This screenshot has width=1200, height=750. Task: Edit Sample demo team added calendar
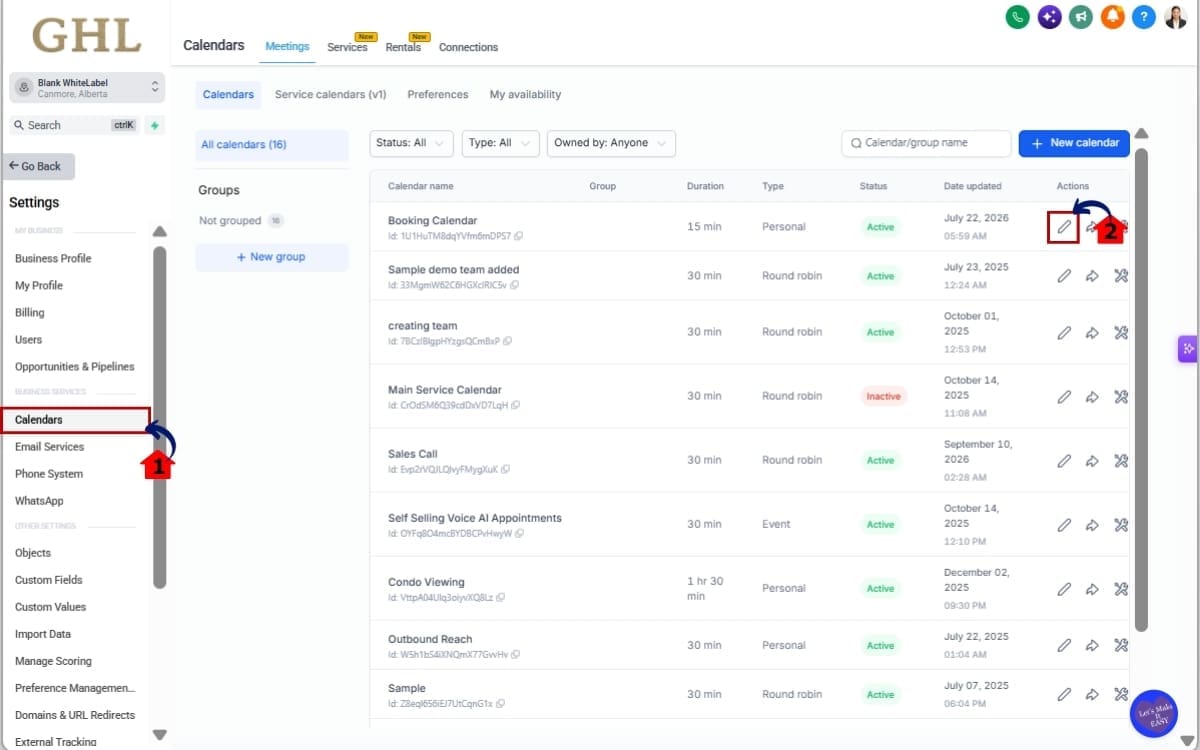(x=1064, y=276)
